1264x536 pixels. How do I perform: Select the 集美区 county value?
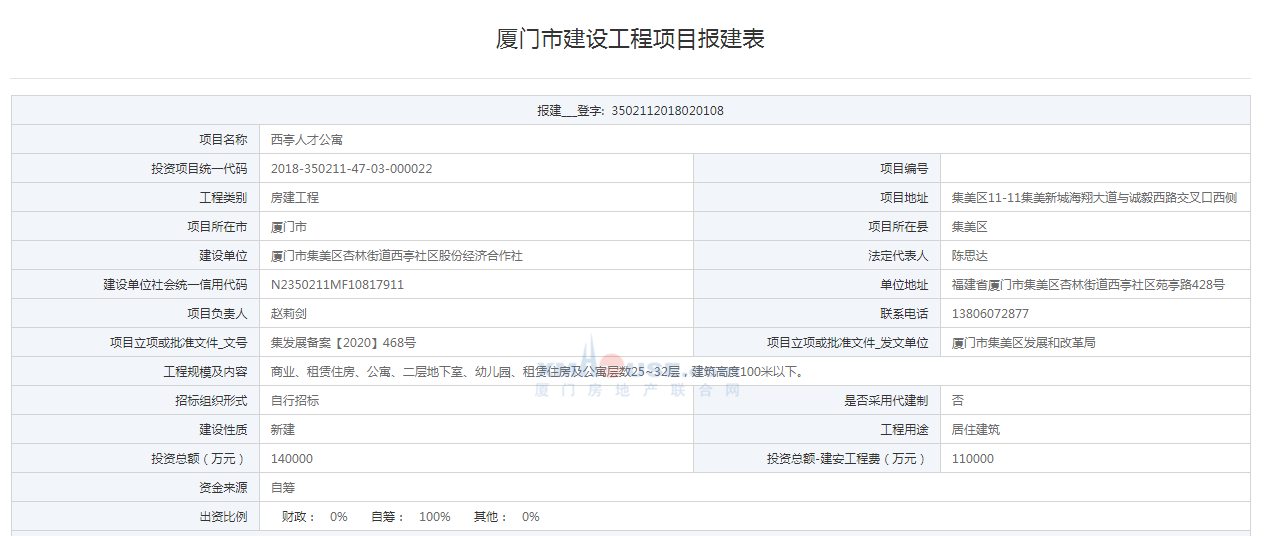tap(969, 227)
